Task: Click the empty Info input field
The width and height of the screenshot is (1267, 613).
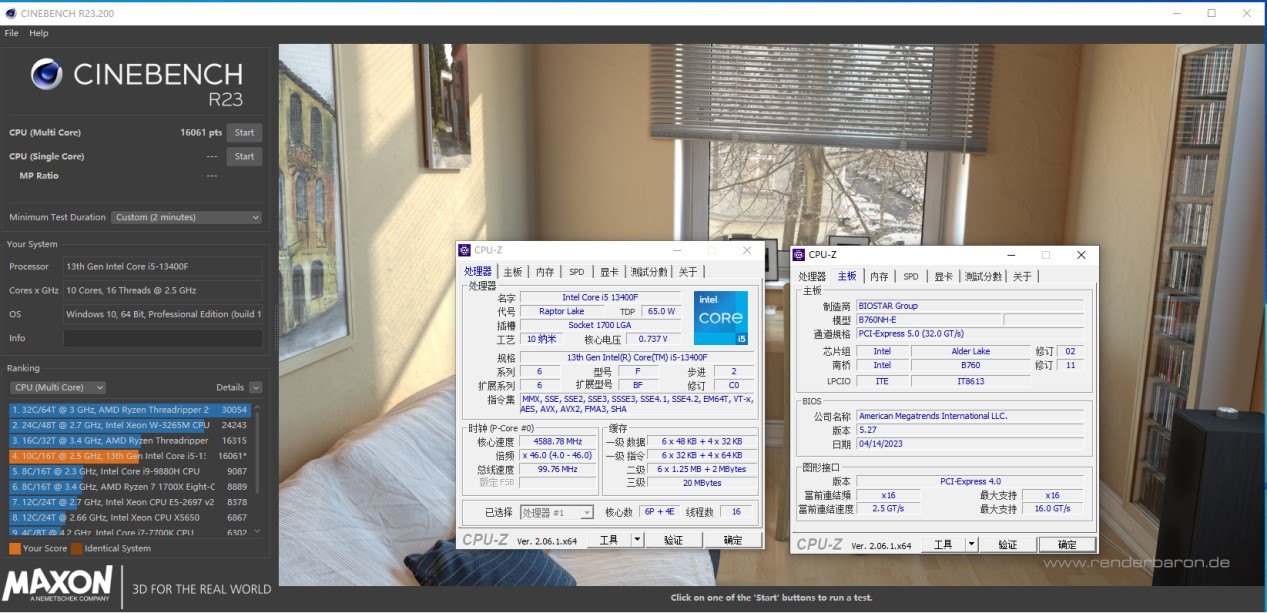Action: point(163,338)
